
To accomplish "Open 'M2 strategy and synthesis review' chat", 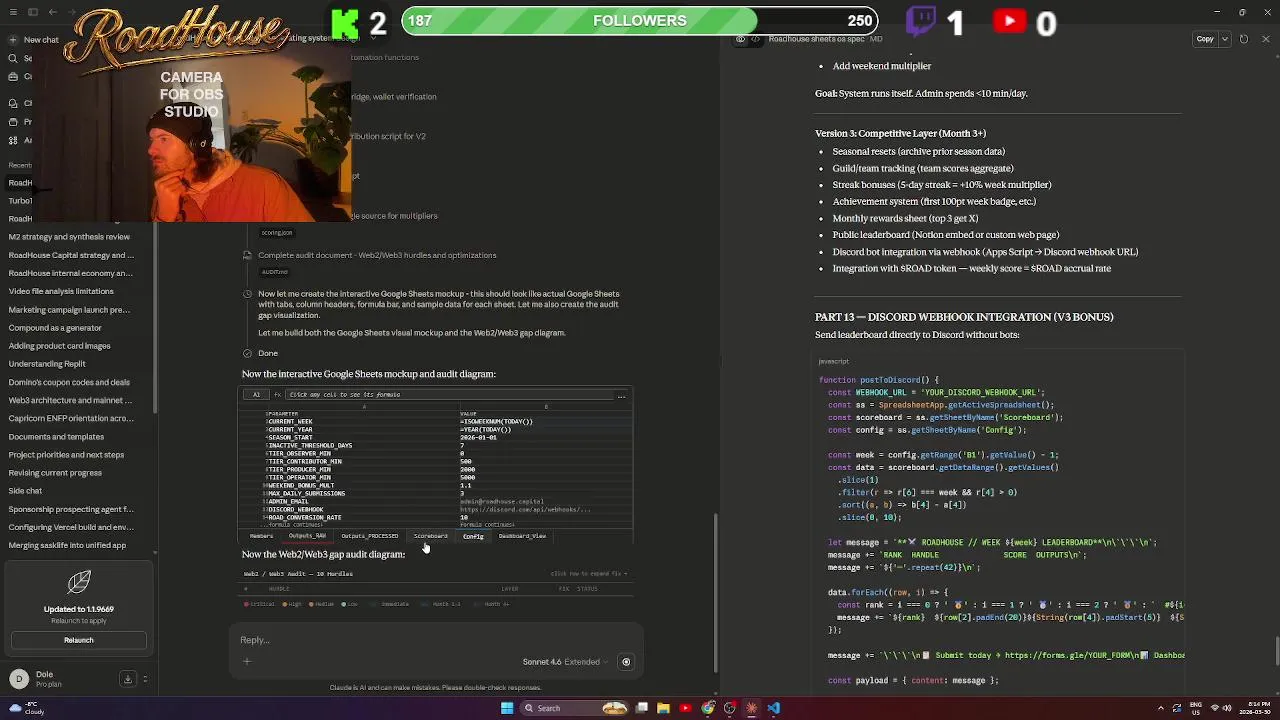I will pyautogui.click(x=69, y=237).
